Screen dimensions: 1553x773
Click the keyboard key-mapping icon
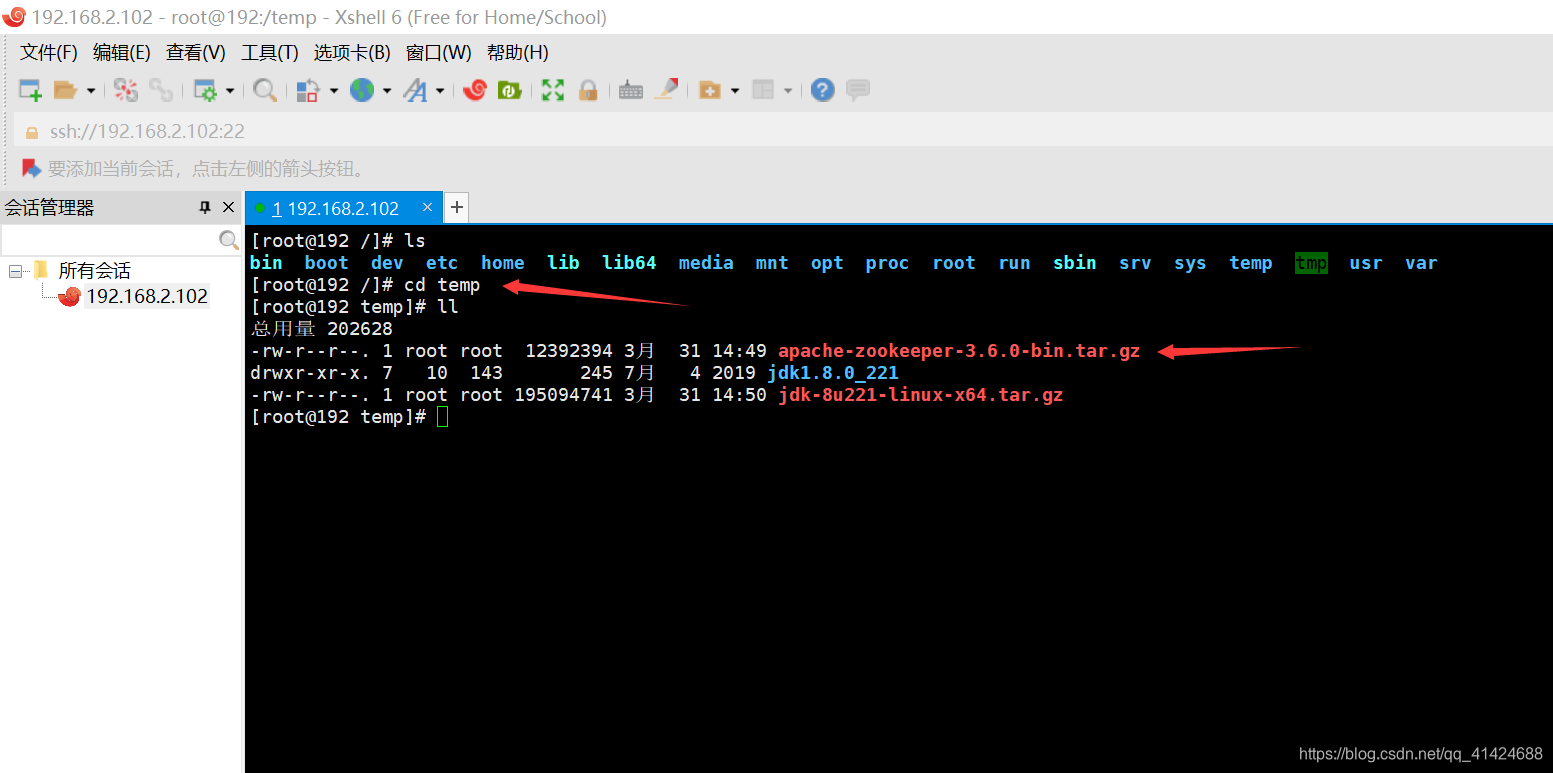(x=631, y=90)
